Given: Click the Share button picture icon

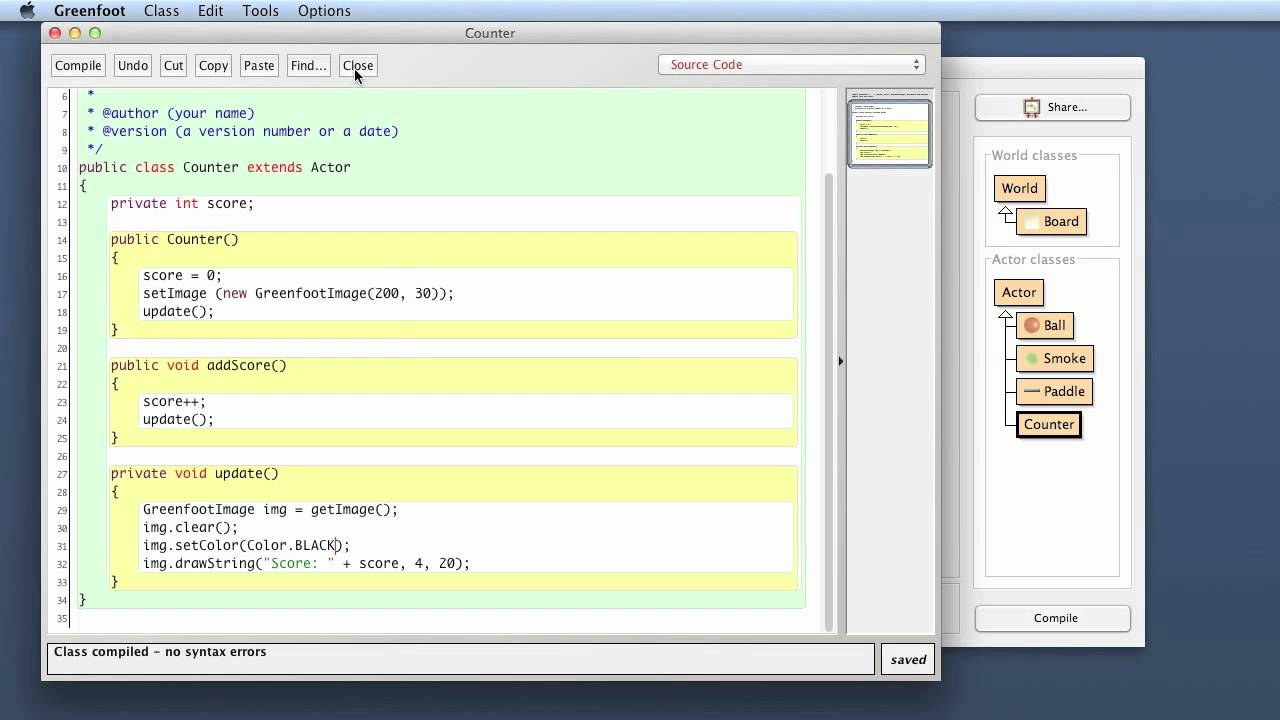Looking at the screenshot, I should [1032, 107].
